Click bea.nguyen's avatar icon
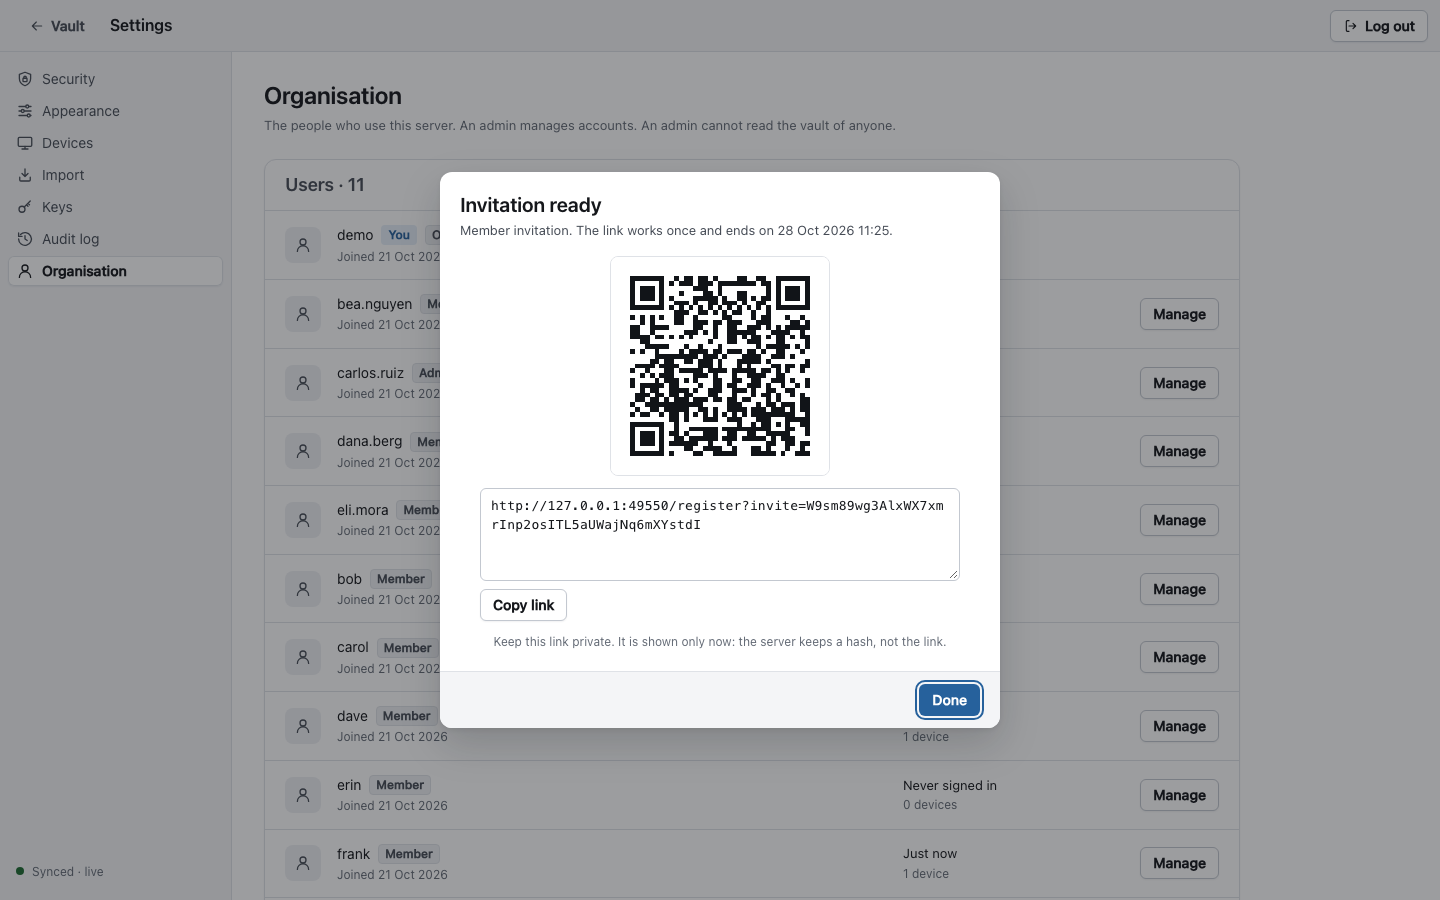The height and width of the screenshot is (900, 1440). [x=303, y=314]
